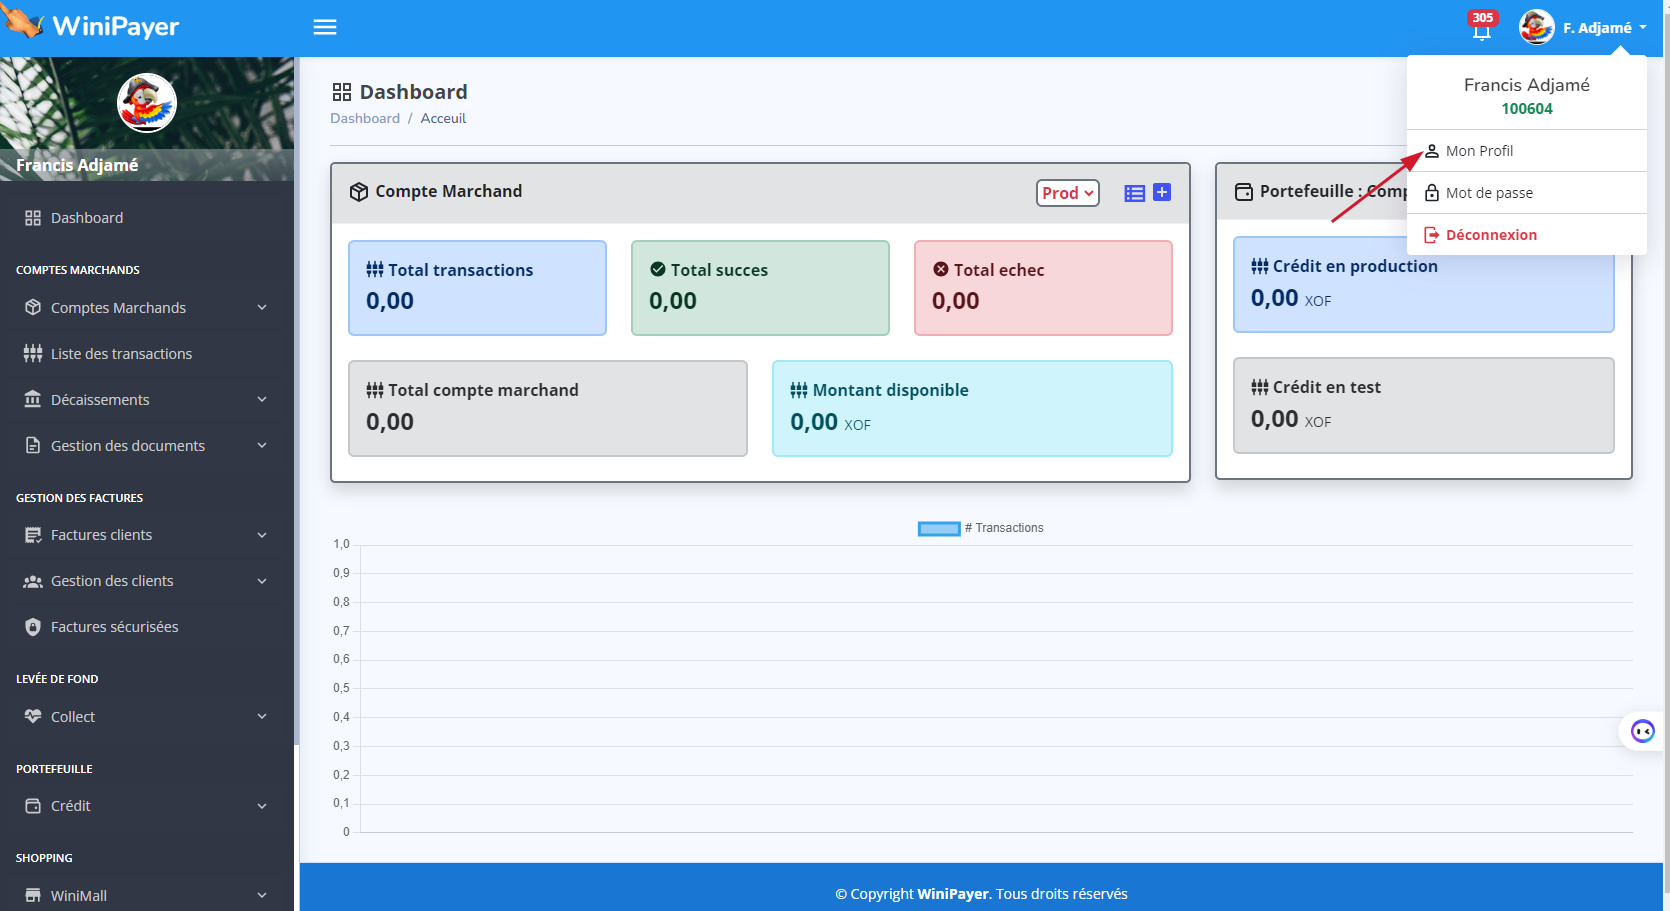Click the Gestion des documents file icon

33,445
